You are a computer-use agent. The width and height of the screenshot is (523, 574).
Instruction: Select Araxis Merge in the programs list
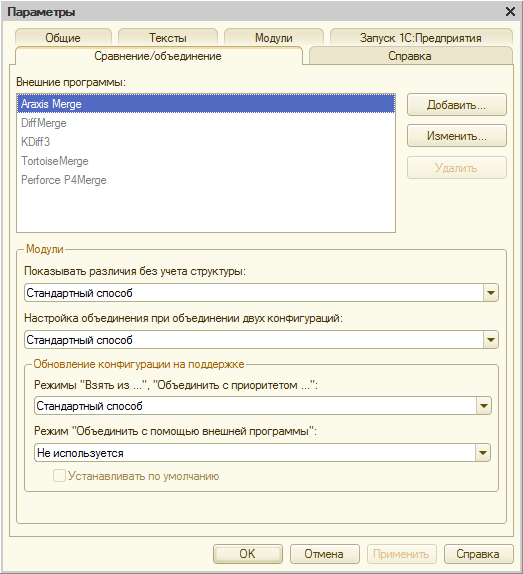[x=206, y=104]
